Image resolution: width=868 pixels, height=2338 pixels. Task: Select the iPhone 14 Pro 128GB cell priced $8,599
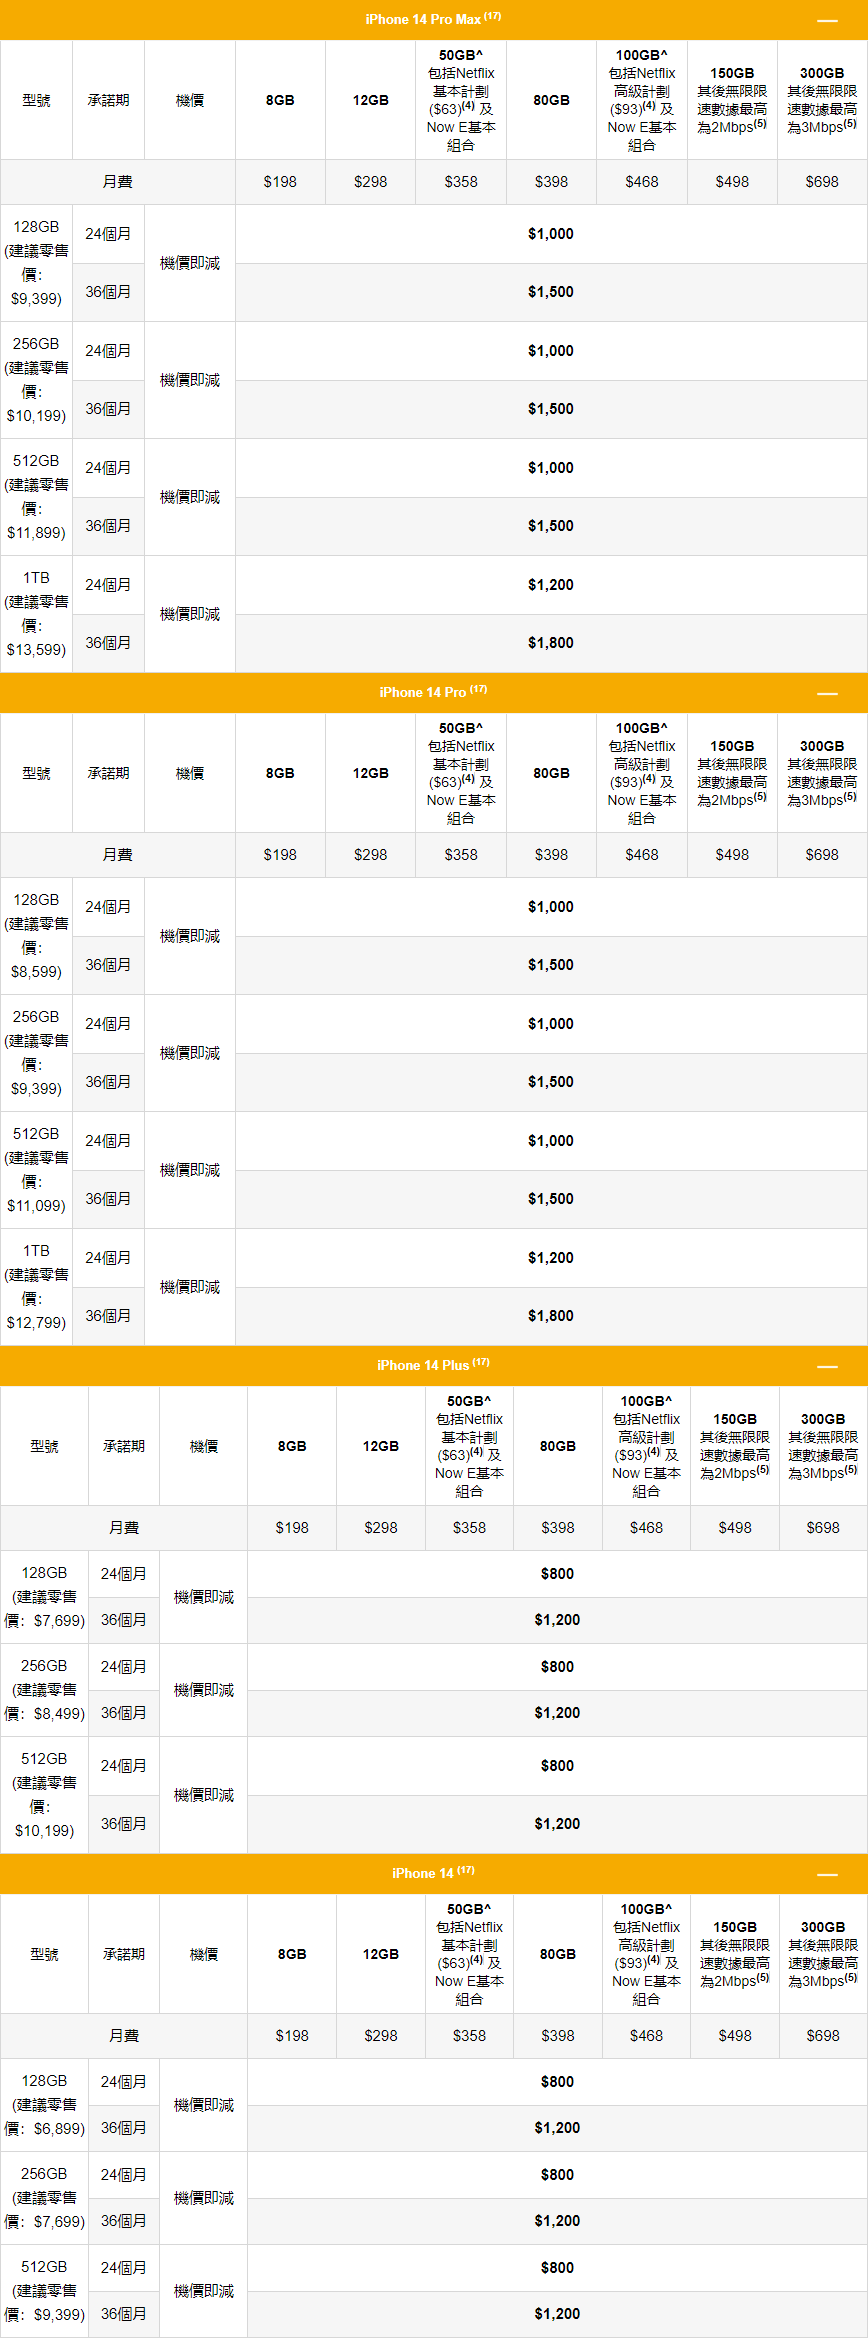[x=36, y=936]
